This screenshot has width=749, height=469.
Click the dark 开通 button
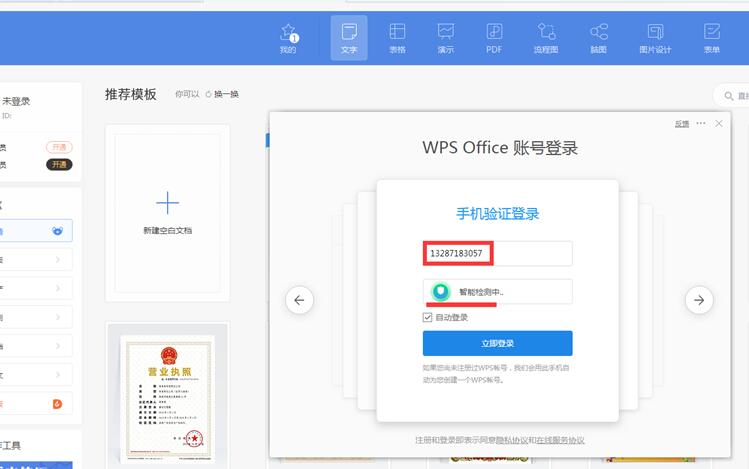pyautogui.click(x=59, y=164)
